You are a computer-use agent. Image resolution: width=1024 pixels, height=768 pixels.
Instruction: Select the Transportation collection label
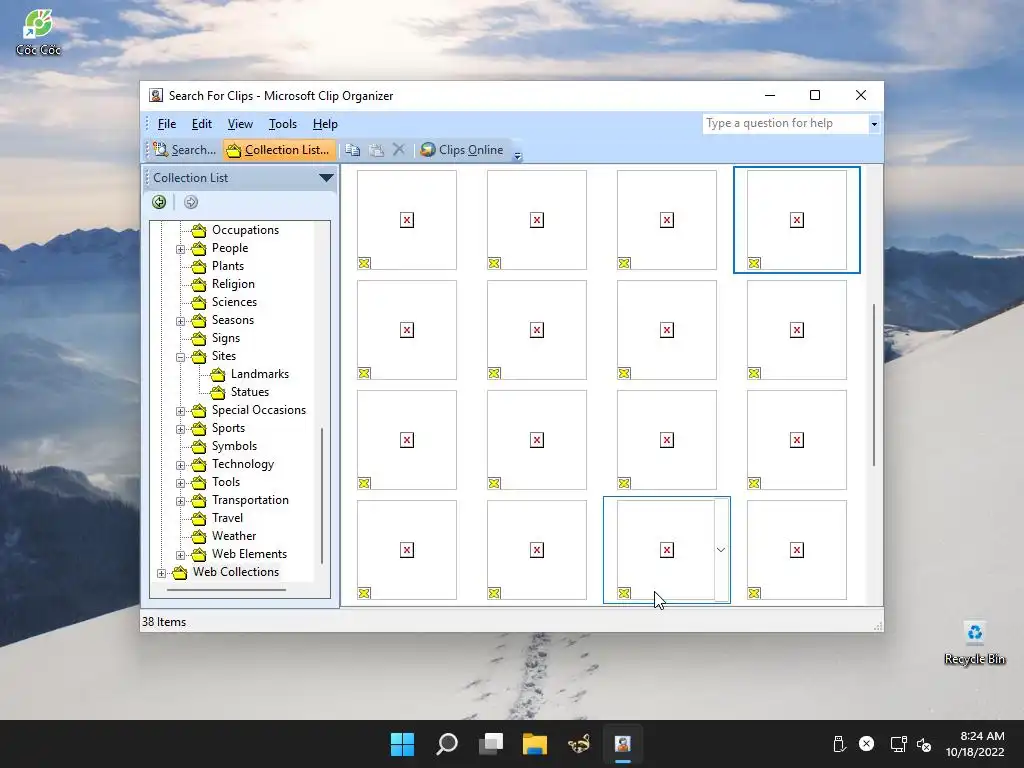tap(250, 500)
